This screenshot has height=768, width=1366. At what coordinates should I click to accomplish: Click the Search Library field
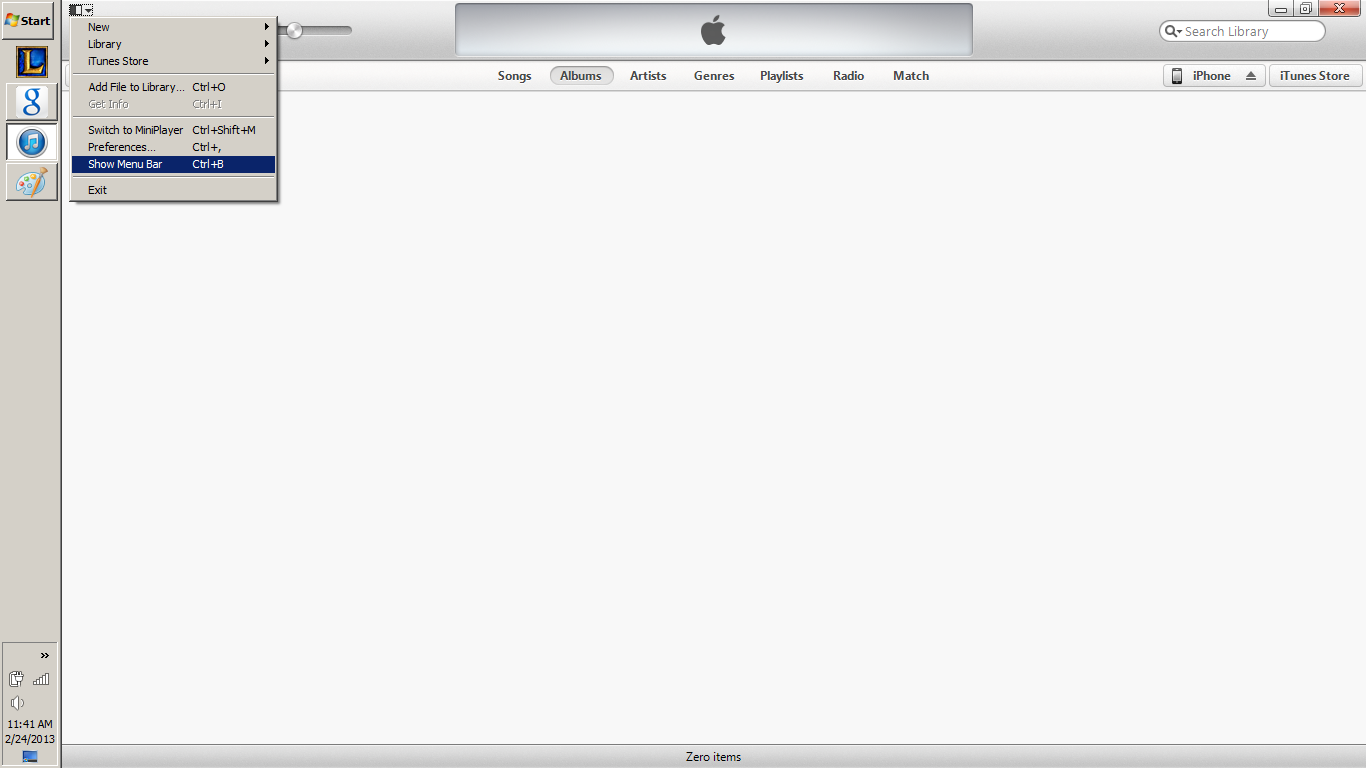(x=1242, y=31)
